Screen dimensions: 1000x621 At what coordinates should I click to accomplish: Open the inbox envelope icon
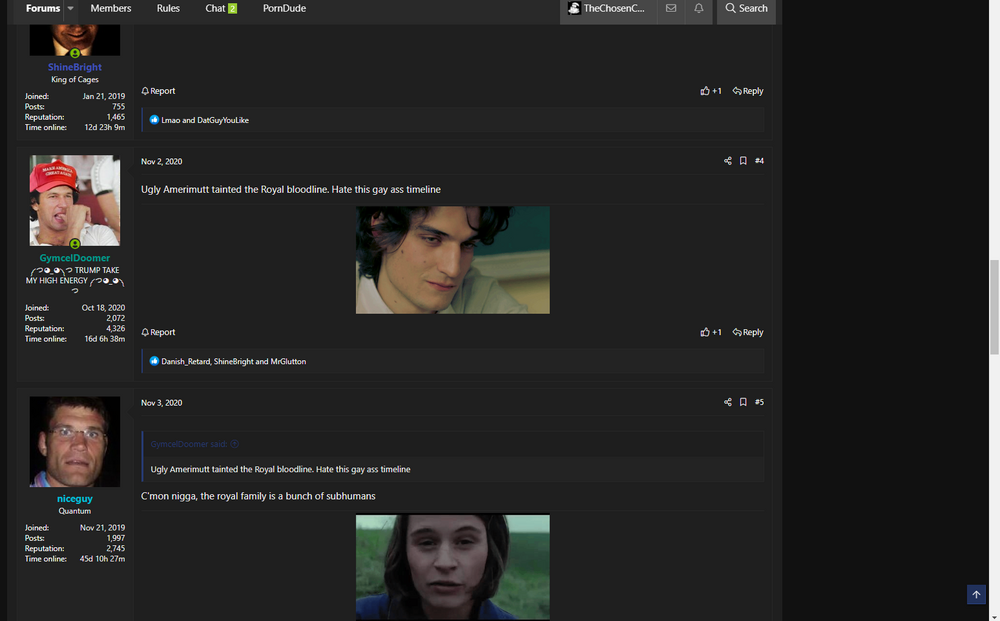point(671,8)
